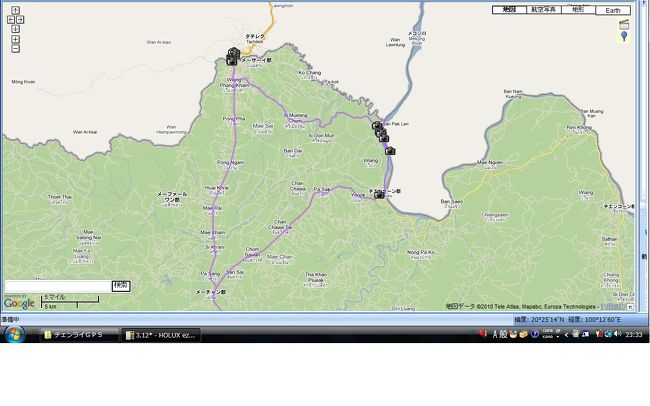This screenshot has height=406, width=650.
Task: Click the blue pushpin marker icon
Action: [x=624, y=36]
